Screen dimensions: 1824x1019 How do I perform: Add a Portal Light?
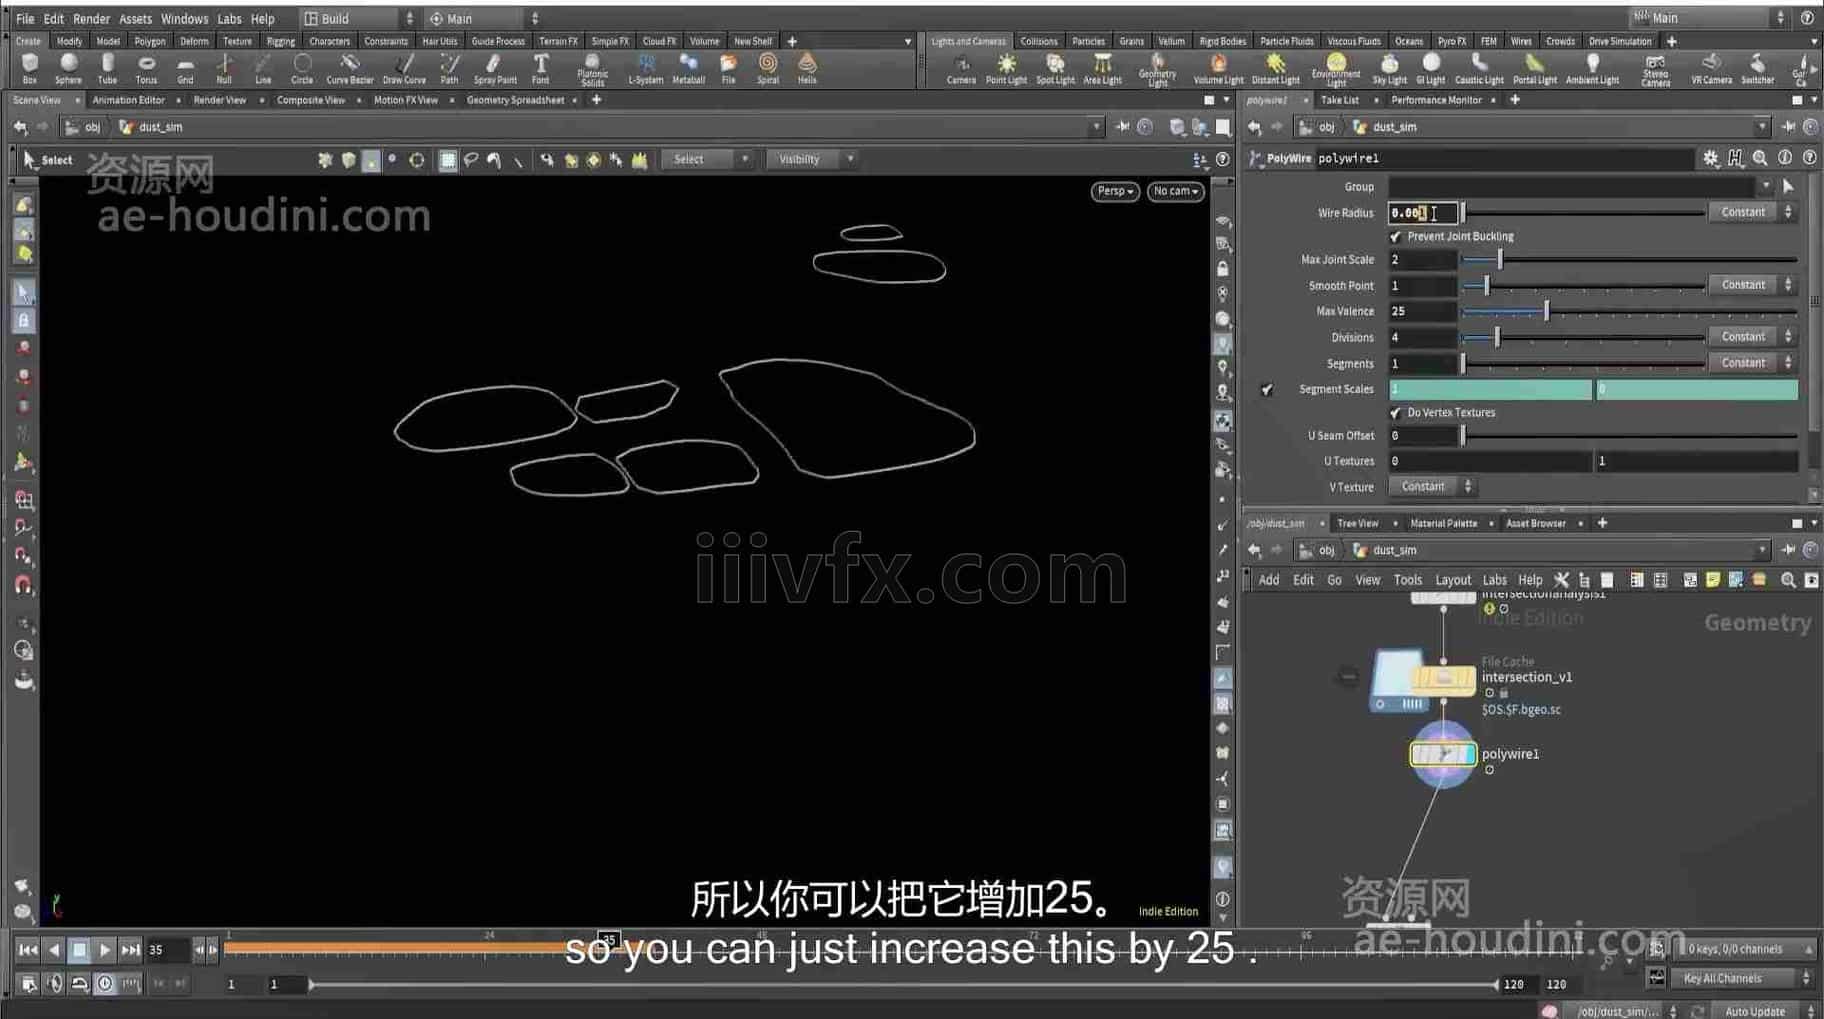pos(1534,68)
